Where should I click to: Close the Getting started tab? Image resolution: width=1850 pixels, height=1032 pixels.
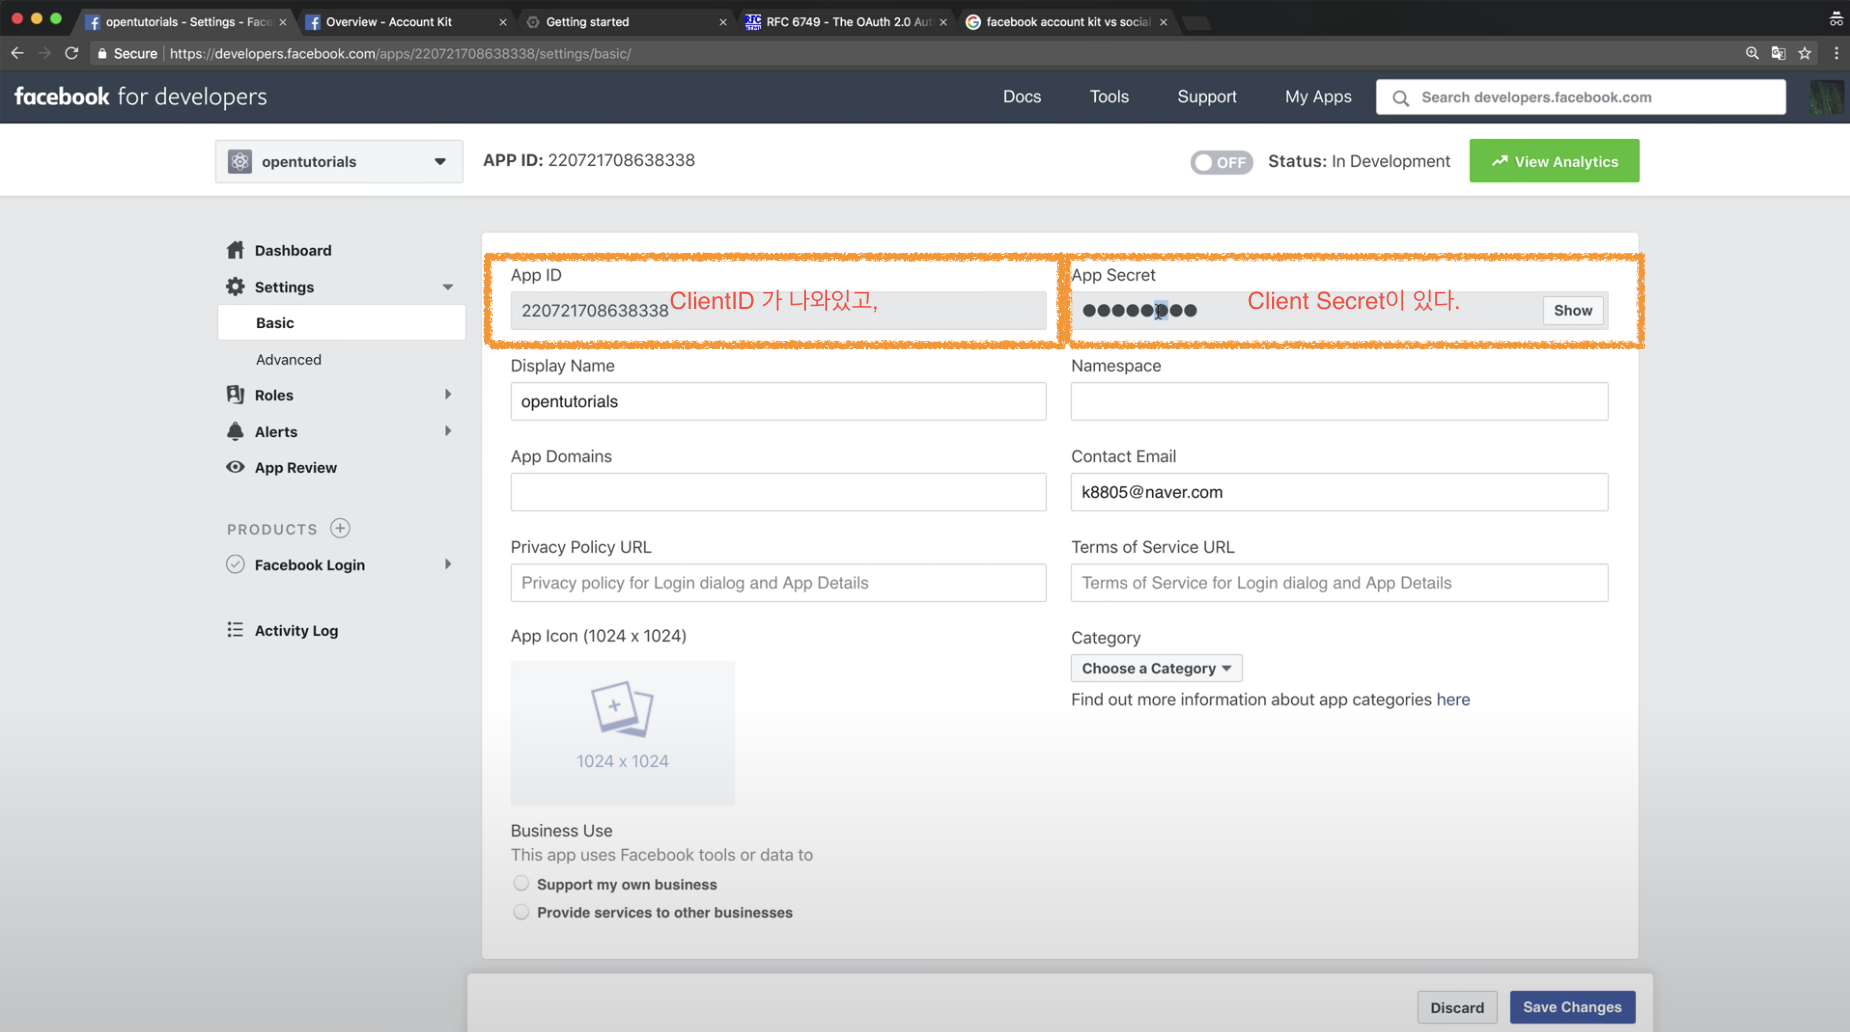tap(723, 22)
